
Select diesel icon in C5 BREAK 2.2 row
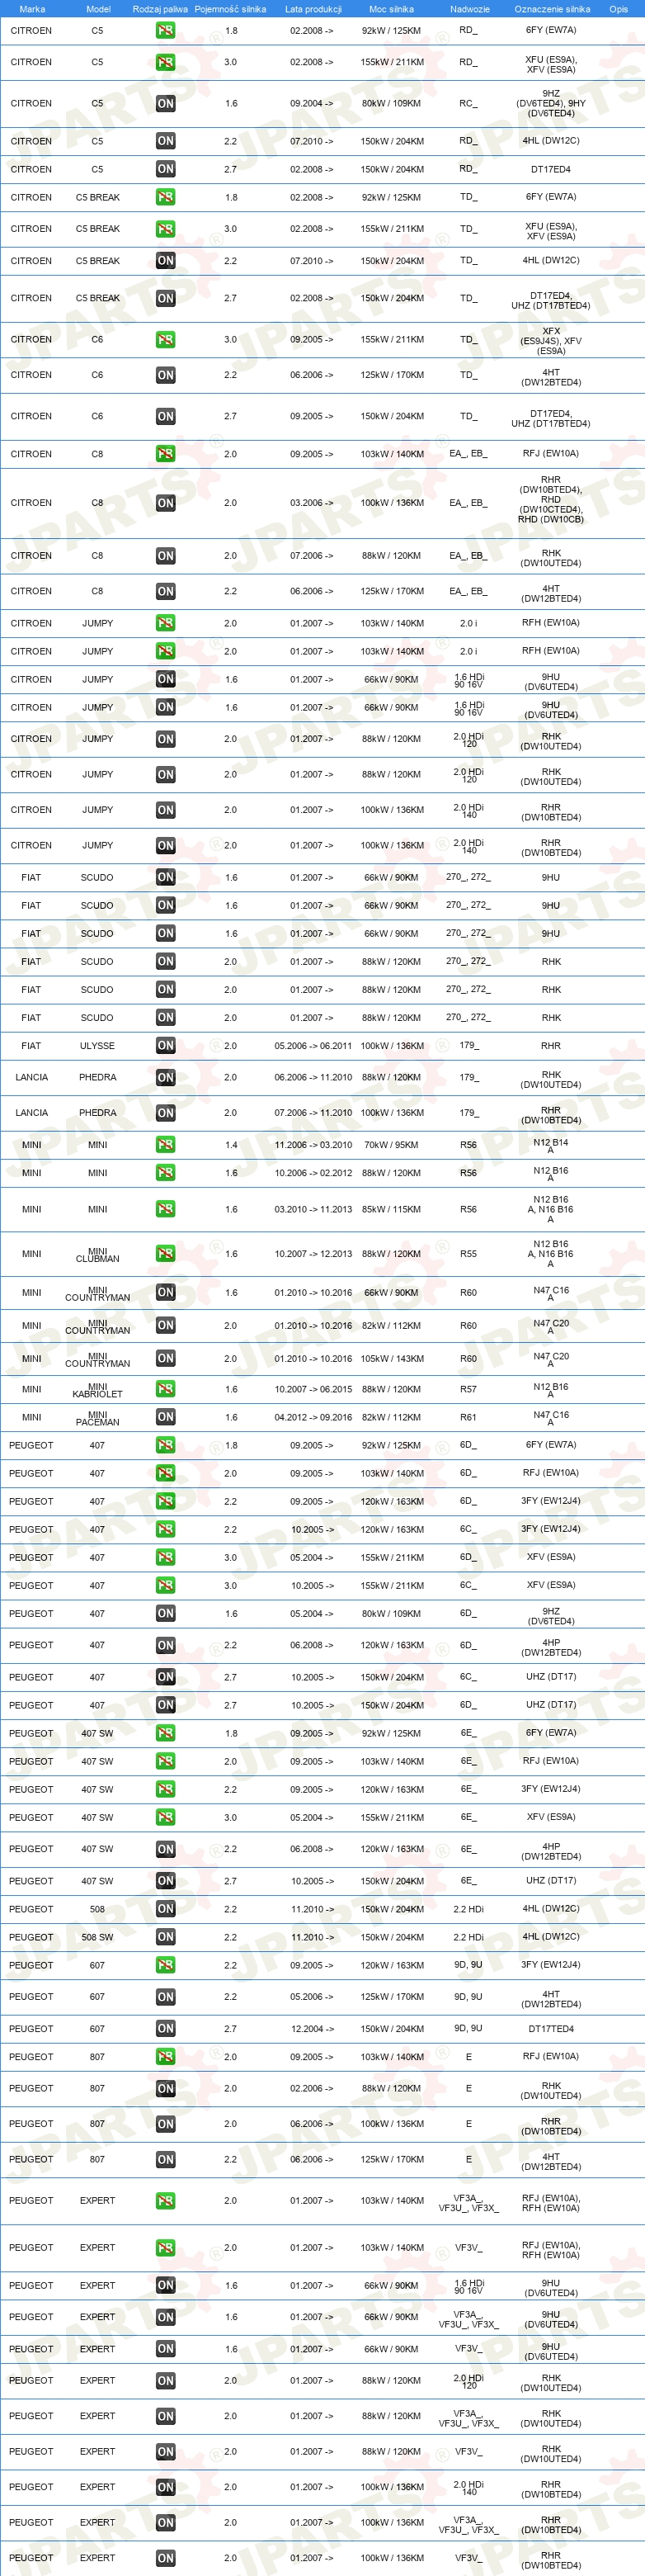click(165, 261)
